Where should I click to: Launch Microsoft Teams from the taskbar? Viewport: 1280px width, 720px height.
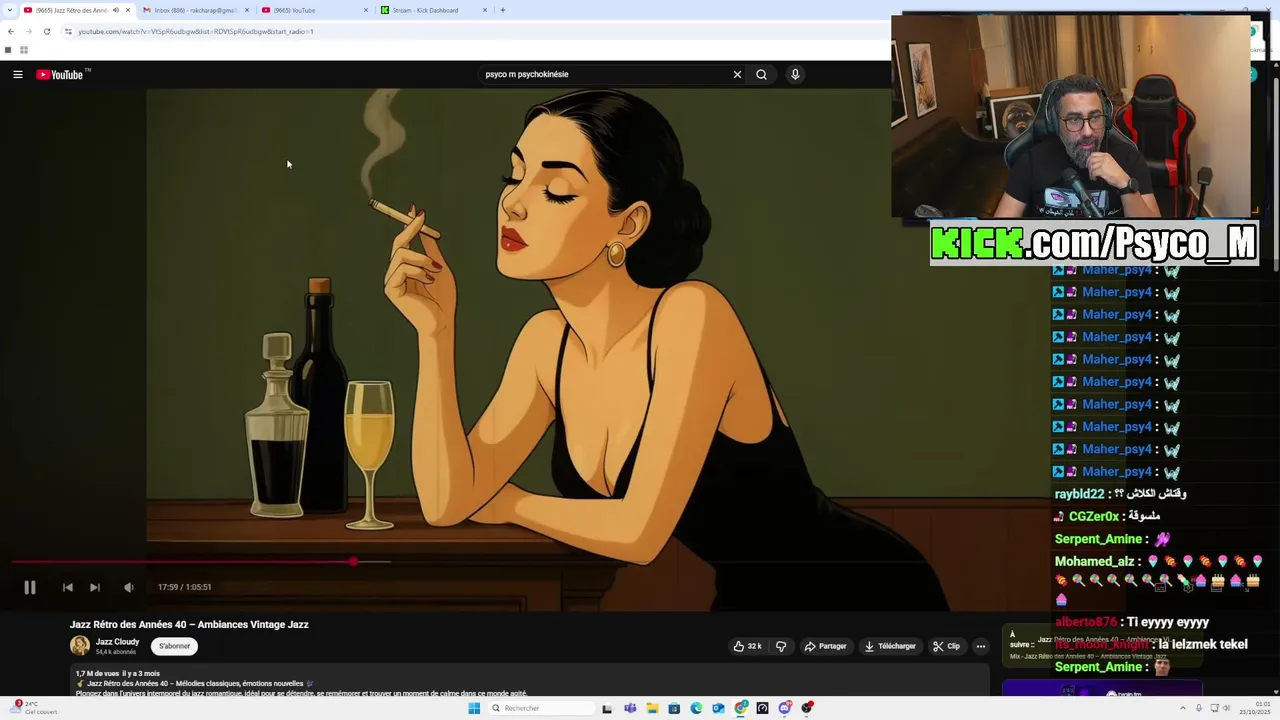[630, 708]
